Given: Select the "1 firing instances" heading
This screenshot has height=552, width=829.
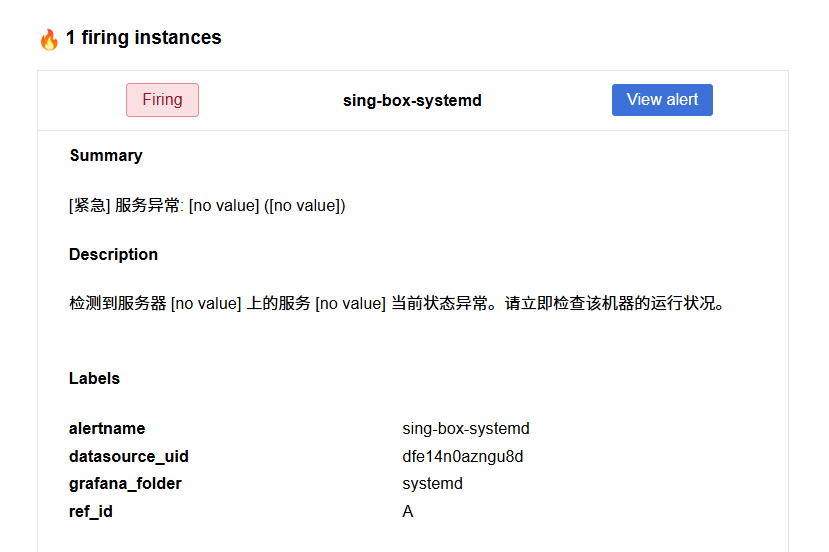Looking at the screenshot, I should point(143,38).
